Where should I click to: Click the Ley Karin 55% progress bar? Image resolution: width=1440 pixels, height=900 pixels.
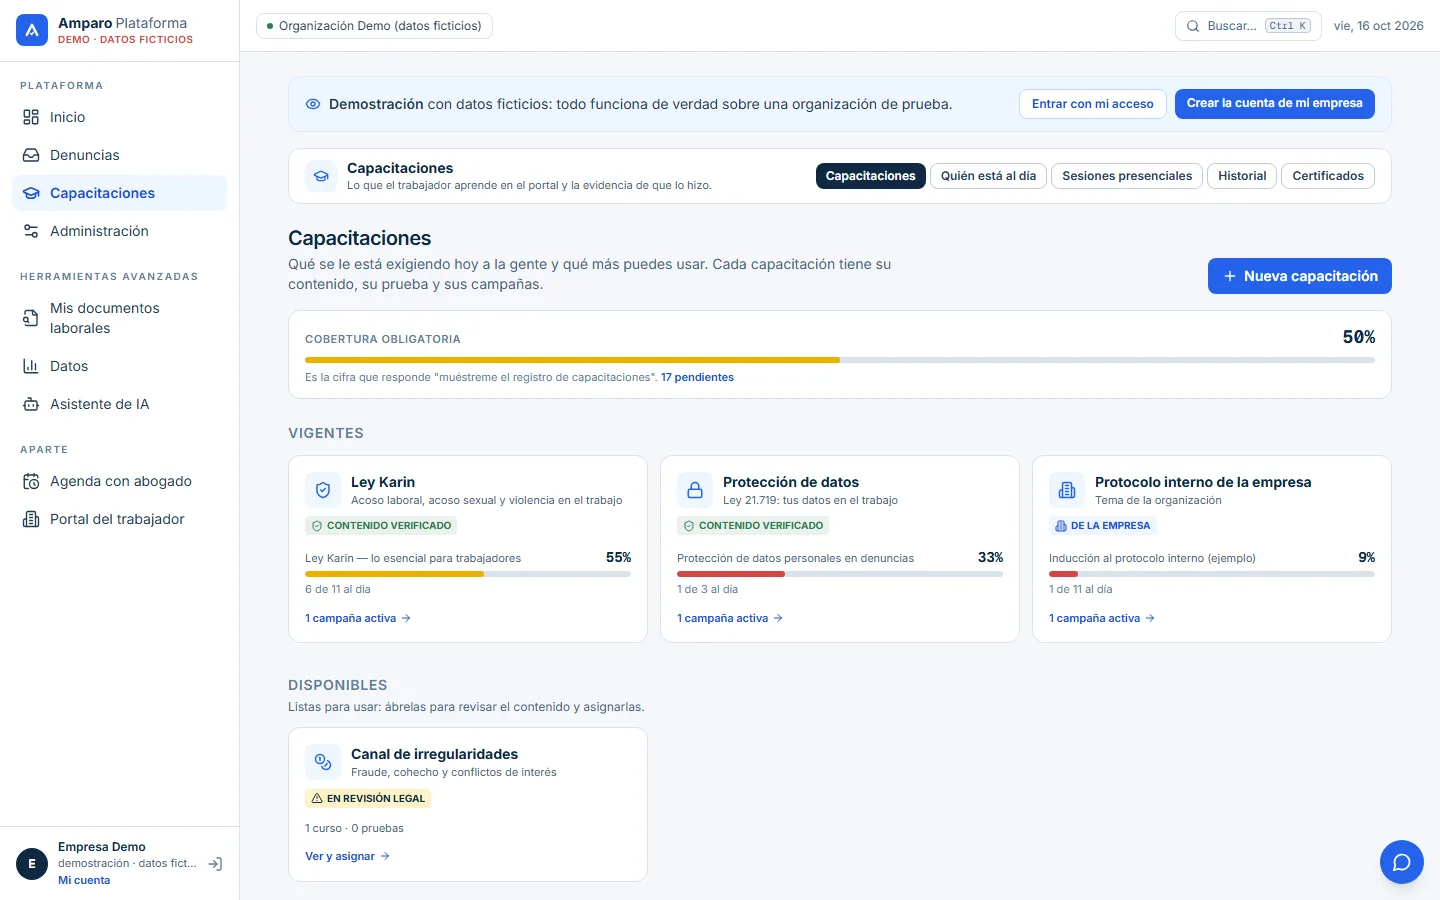pos(468,574)
